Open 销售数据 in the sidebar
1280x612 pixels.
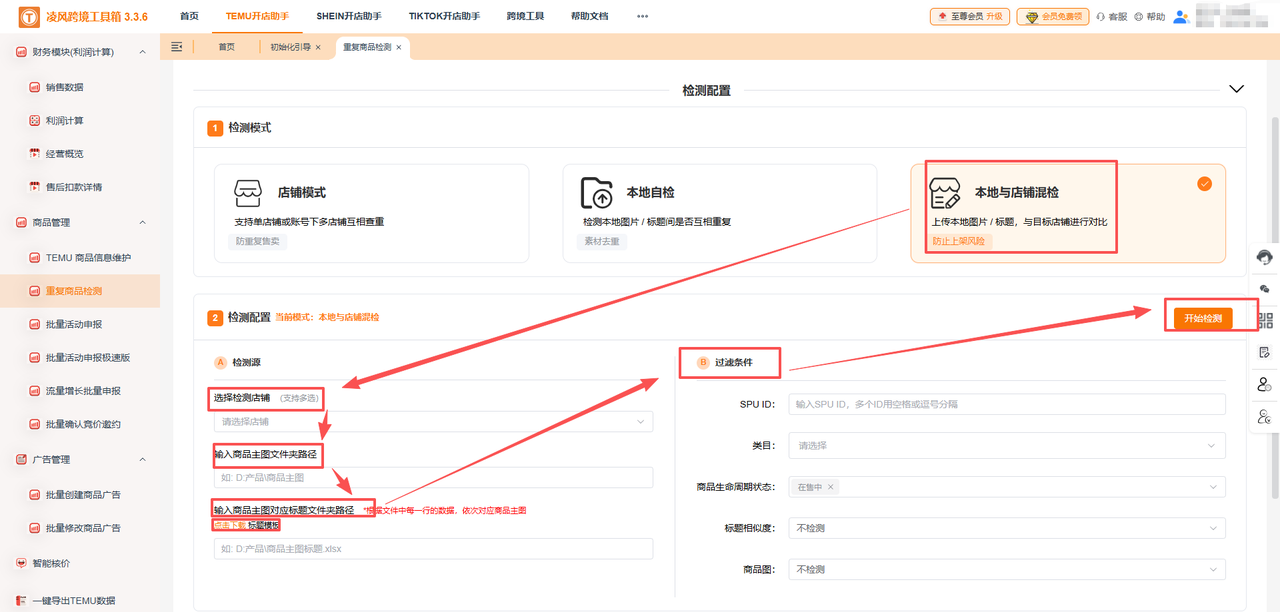(64, 87)
